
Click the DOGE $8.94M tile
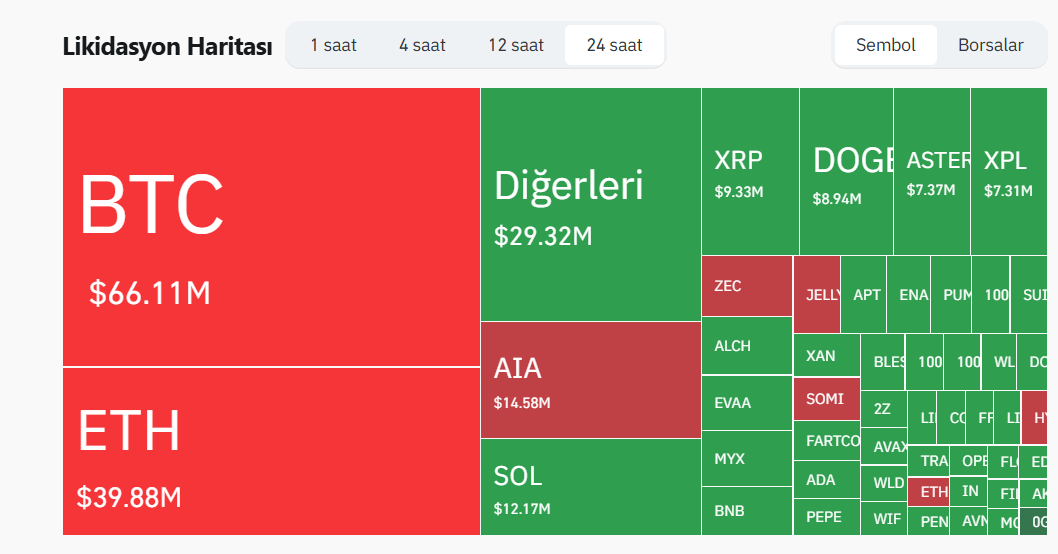pos(846,171)
